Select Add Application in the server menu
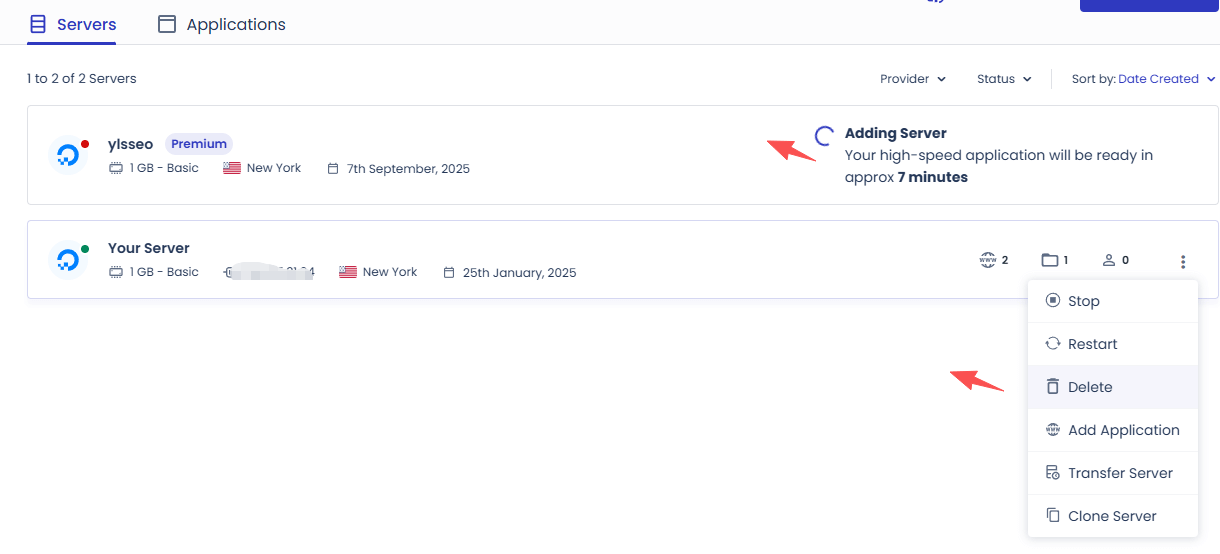 pyautogui.click(x=1112, y=430)
